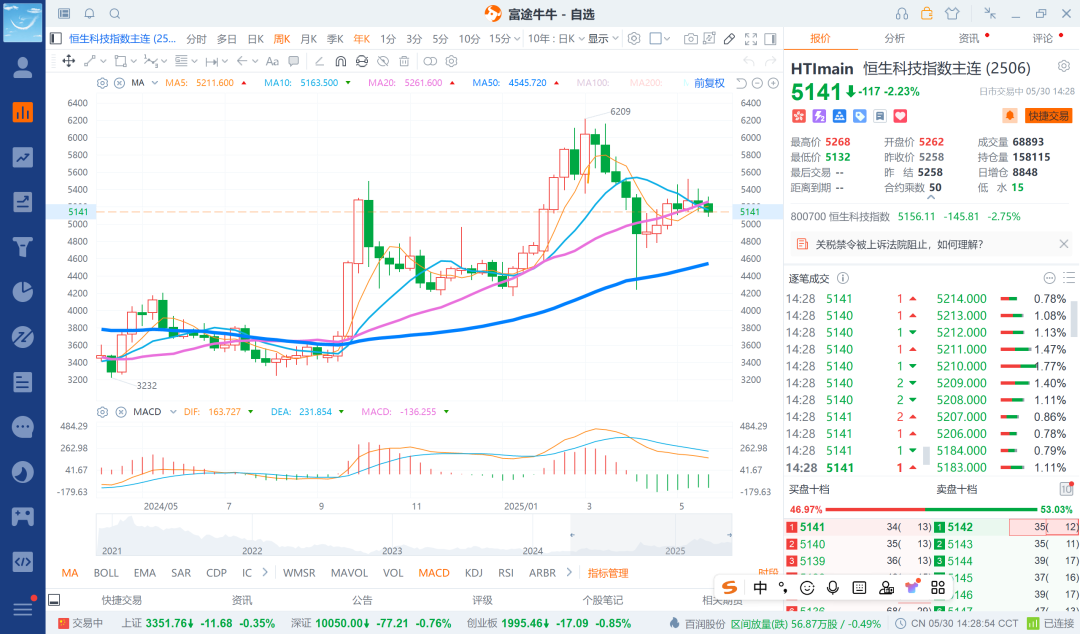
Task: Open the code brackets icon in sidebar
Action: (x=23, y=562)
